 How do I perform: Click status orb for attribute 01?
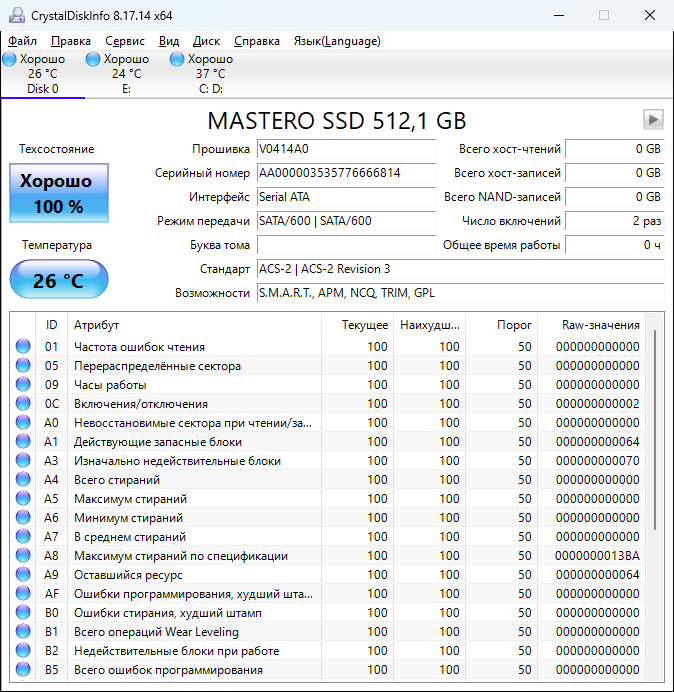pyautogui.click(x=23, y=346)
